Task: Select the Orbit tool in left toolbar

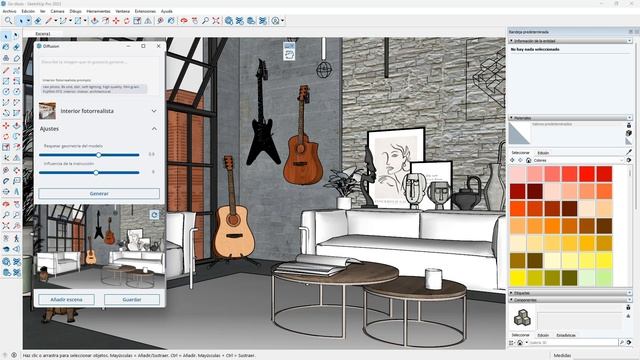Action: [x=6, y=203]
